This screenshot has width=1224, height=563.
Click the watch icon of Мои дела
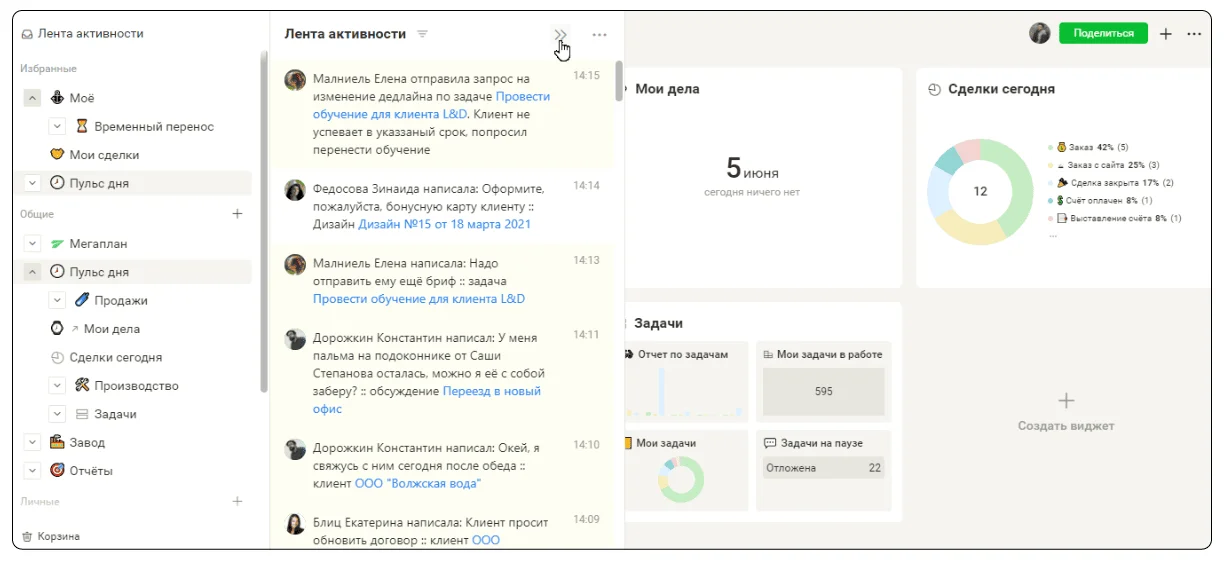(x=57, y=329)
